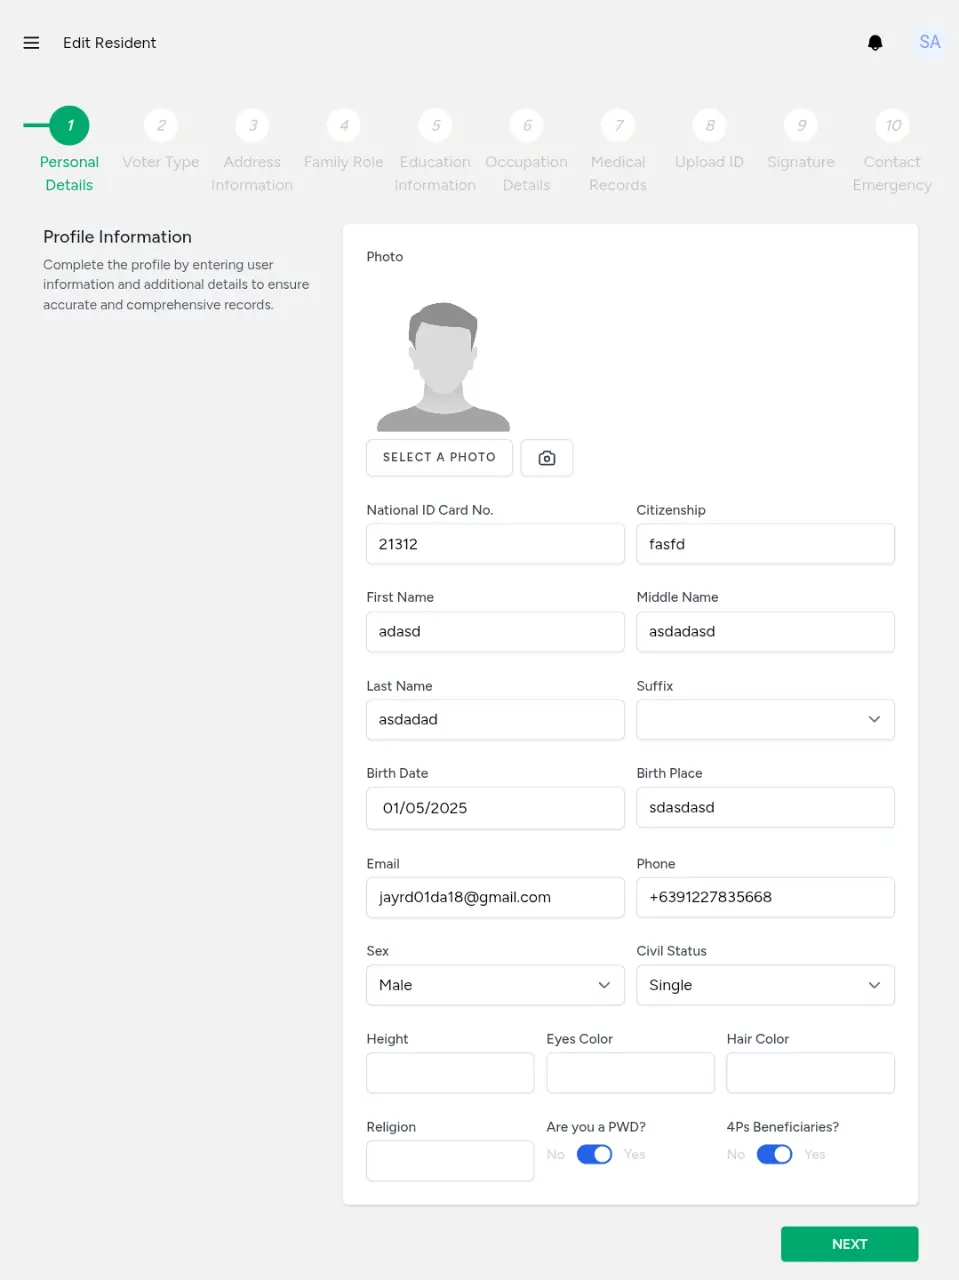Image resolution: width=959 pixels, height=1280 pixels.
Task: Focus the First Name field
Action: pyautogui.click(x=495, y=631)
